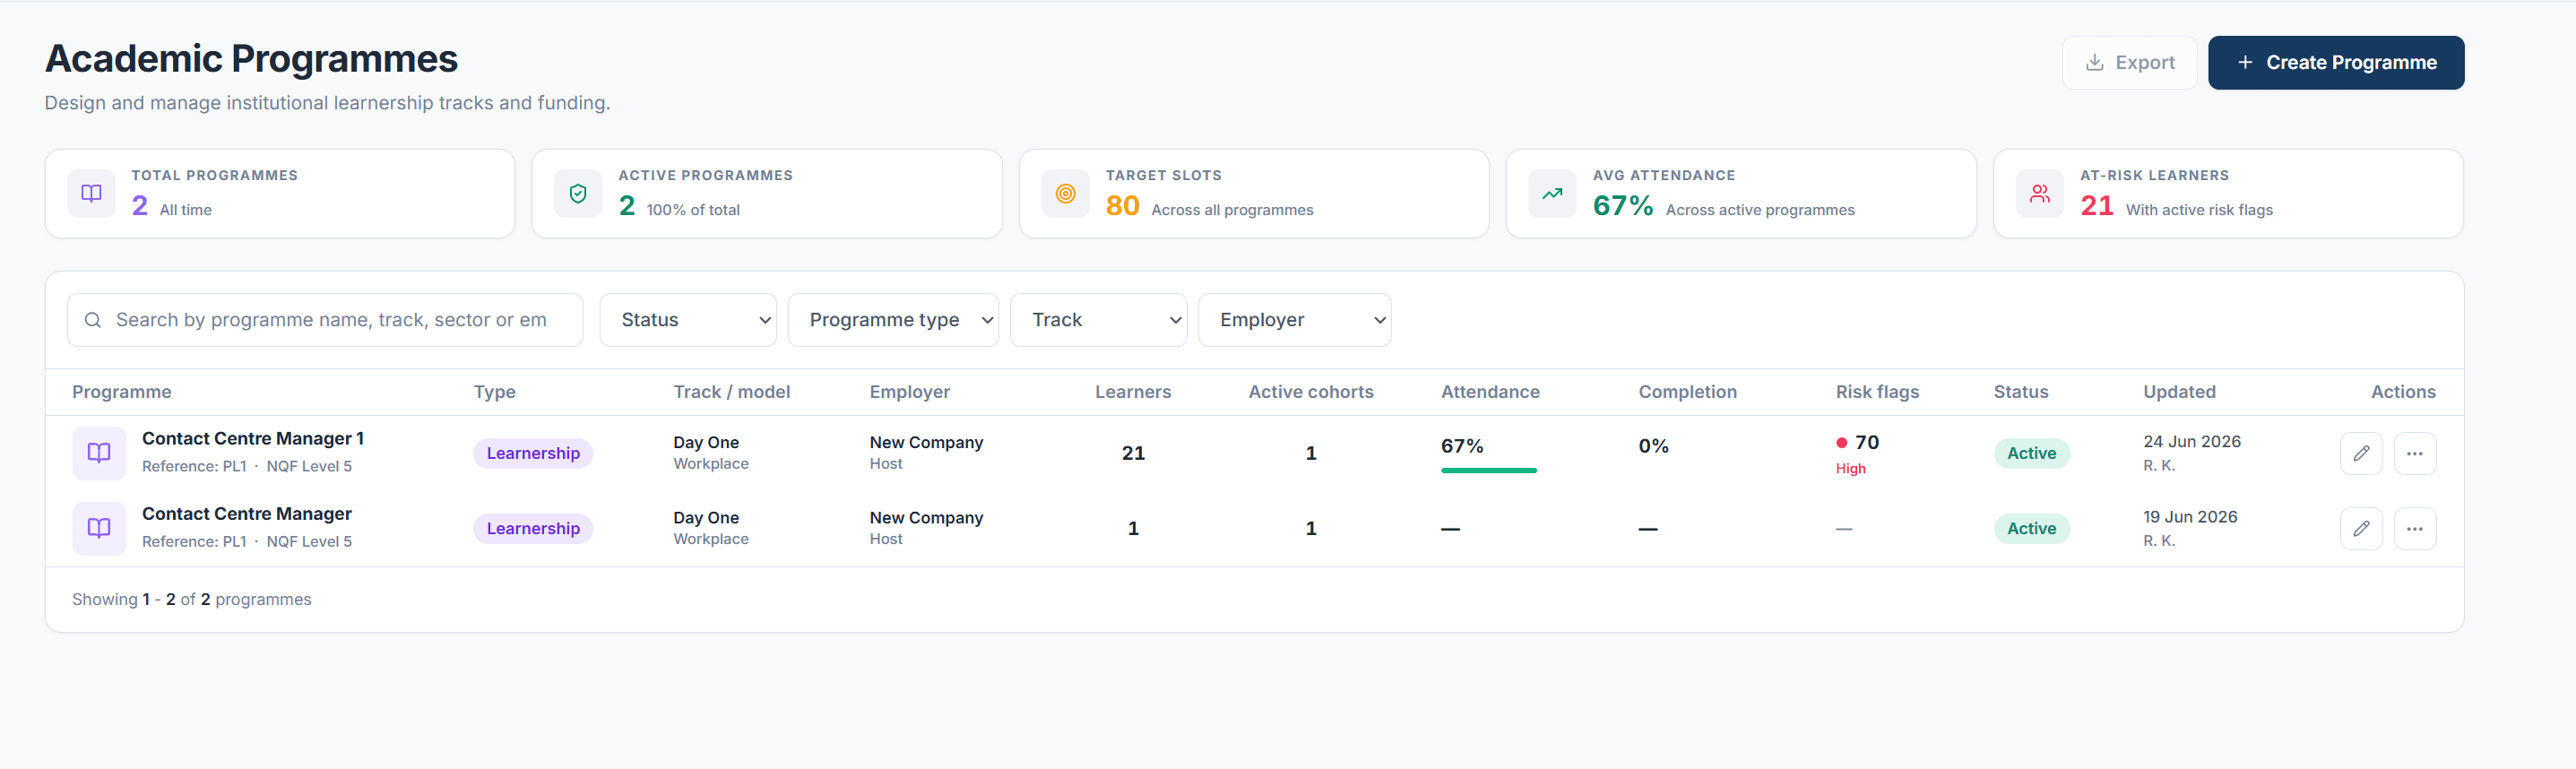Click book icon for 19 Jun 2026 programme
Screen dimensions: 2576x769
pos(99,528)
